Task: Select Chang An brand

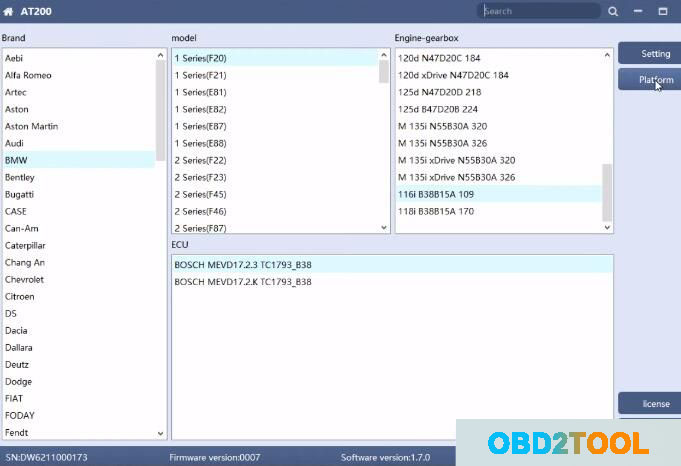Action: pos(79,262)
